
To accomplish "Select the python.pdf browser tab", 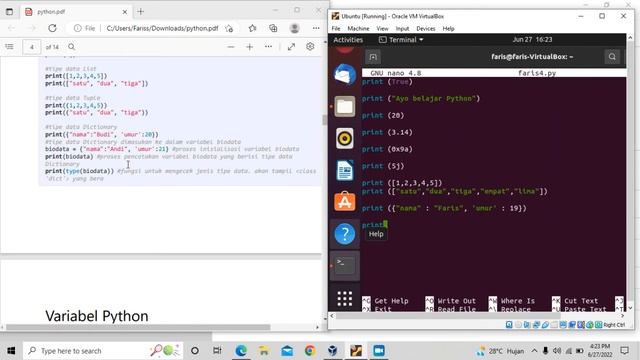I will tap(76, 12).
